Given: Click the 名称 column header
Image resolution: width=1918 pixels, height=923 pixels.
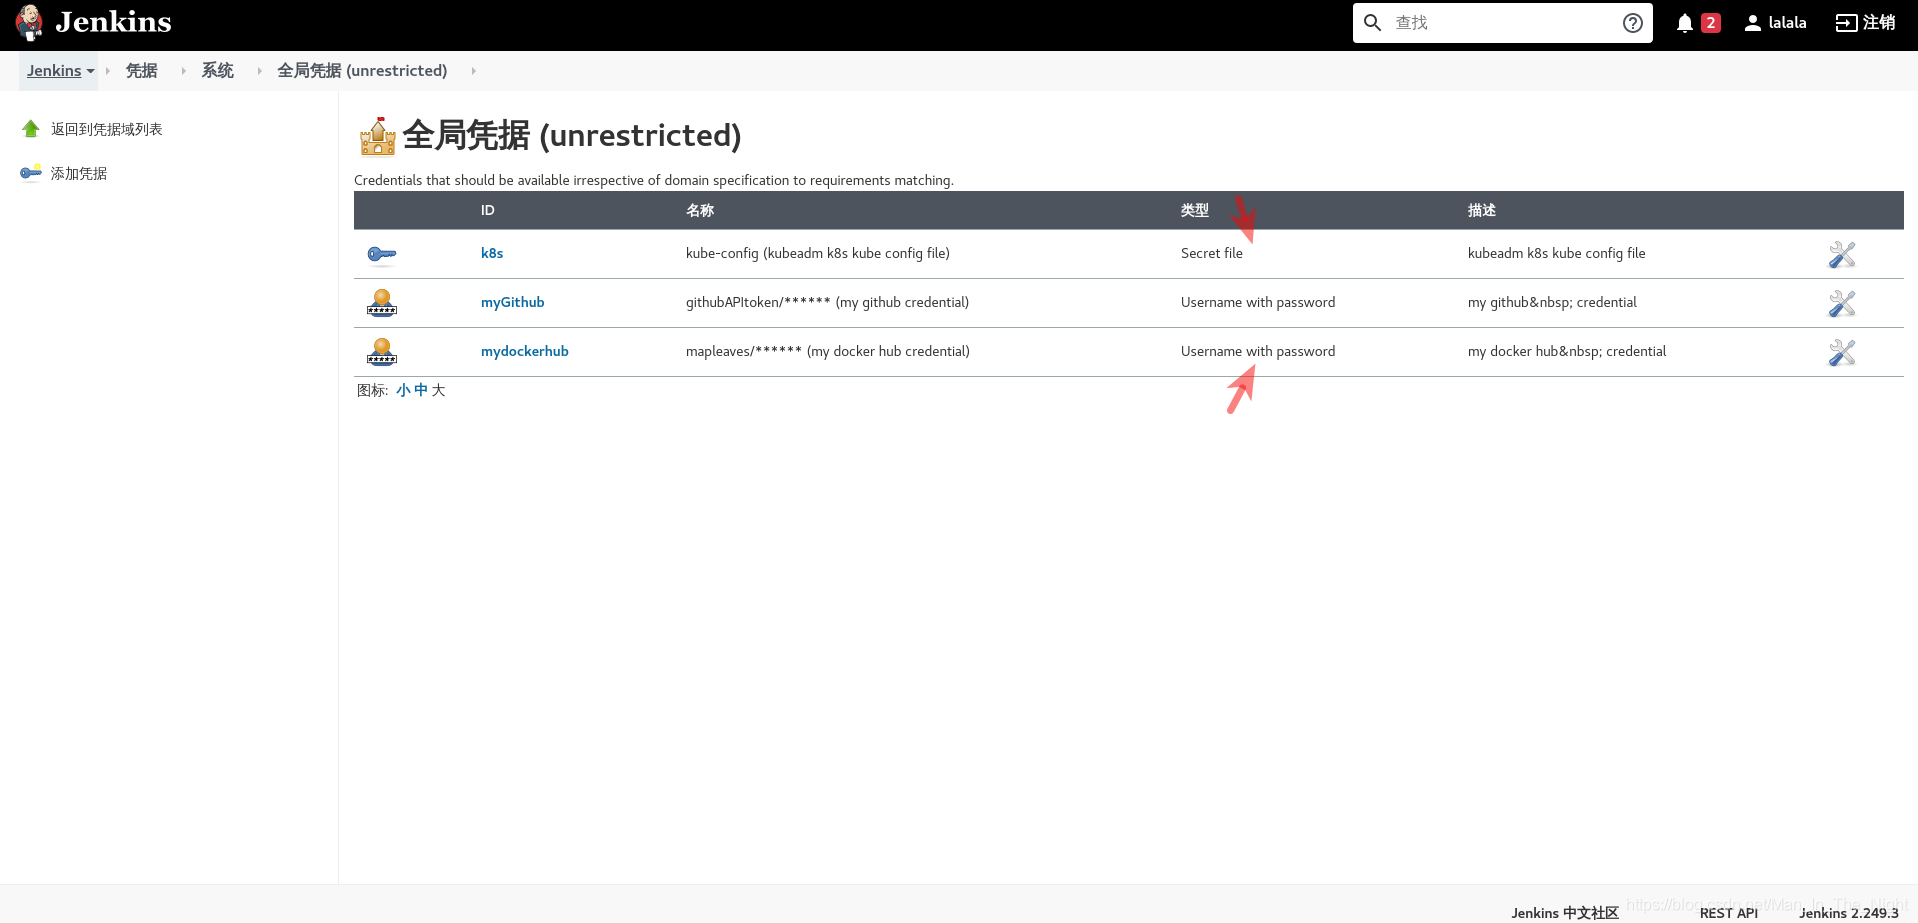Looking at the screenshot, I should tap(700, 210).
